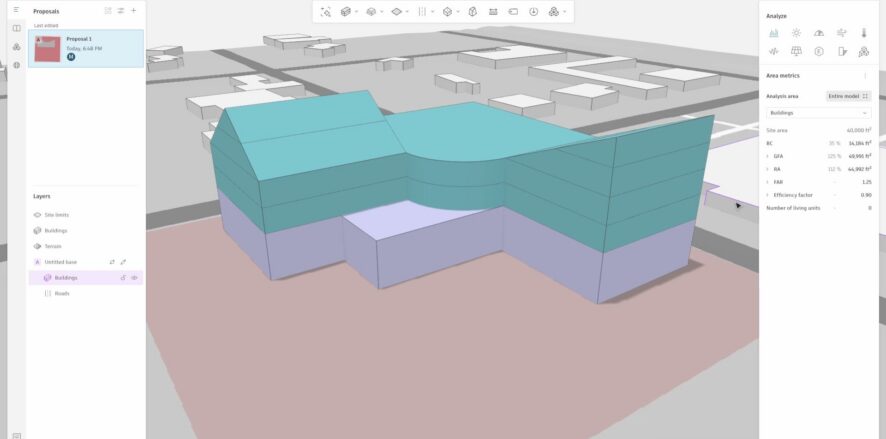Open the Sun hours analysis

point(796,33)
